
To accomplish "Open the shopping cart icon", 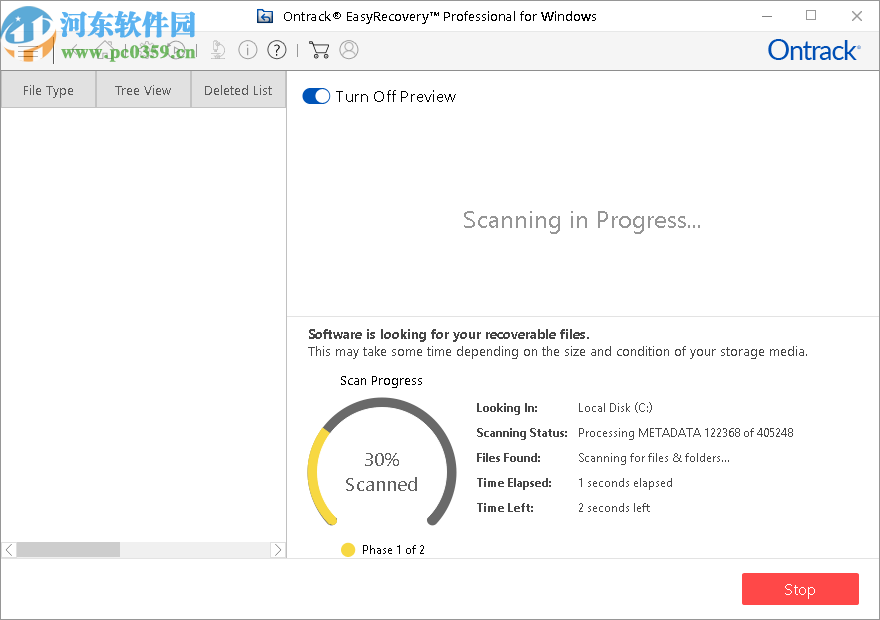I will point(319,50).
